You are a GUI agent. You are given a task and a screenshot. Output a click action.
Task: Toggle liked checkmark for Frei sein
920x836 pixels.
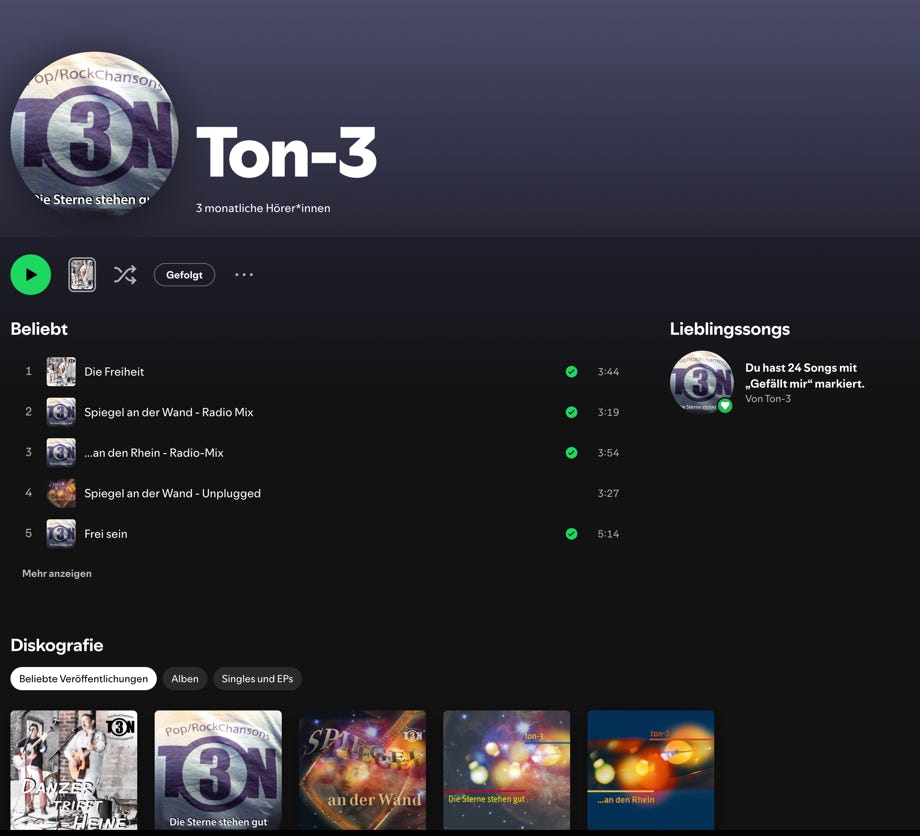571,534
